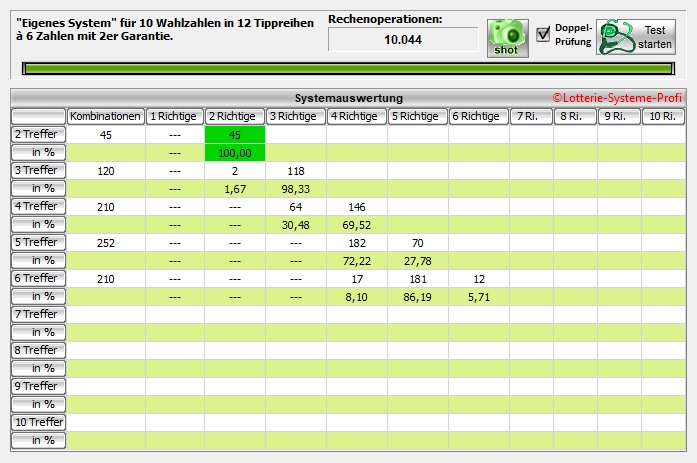Select the 9 Ri. column header
697x463 pixels.
click(x=619, y=116)
